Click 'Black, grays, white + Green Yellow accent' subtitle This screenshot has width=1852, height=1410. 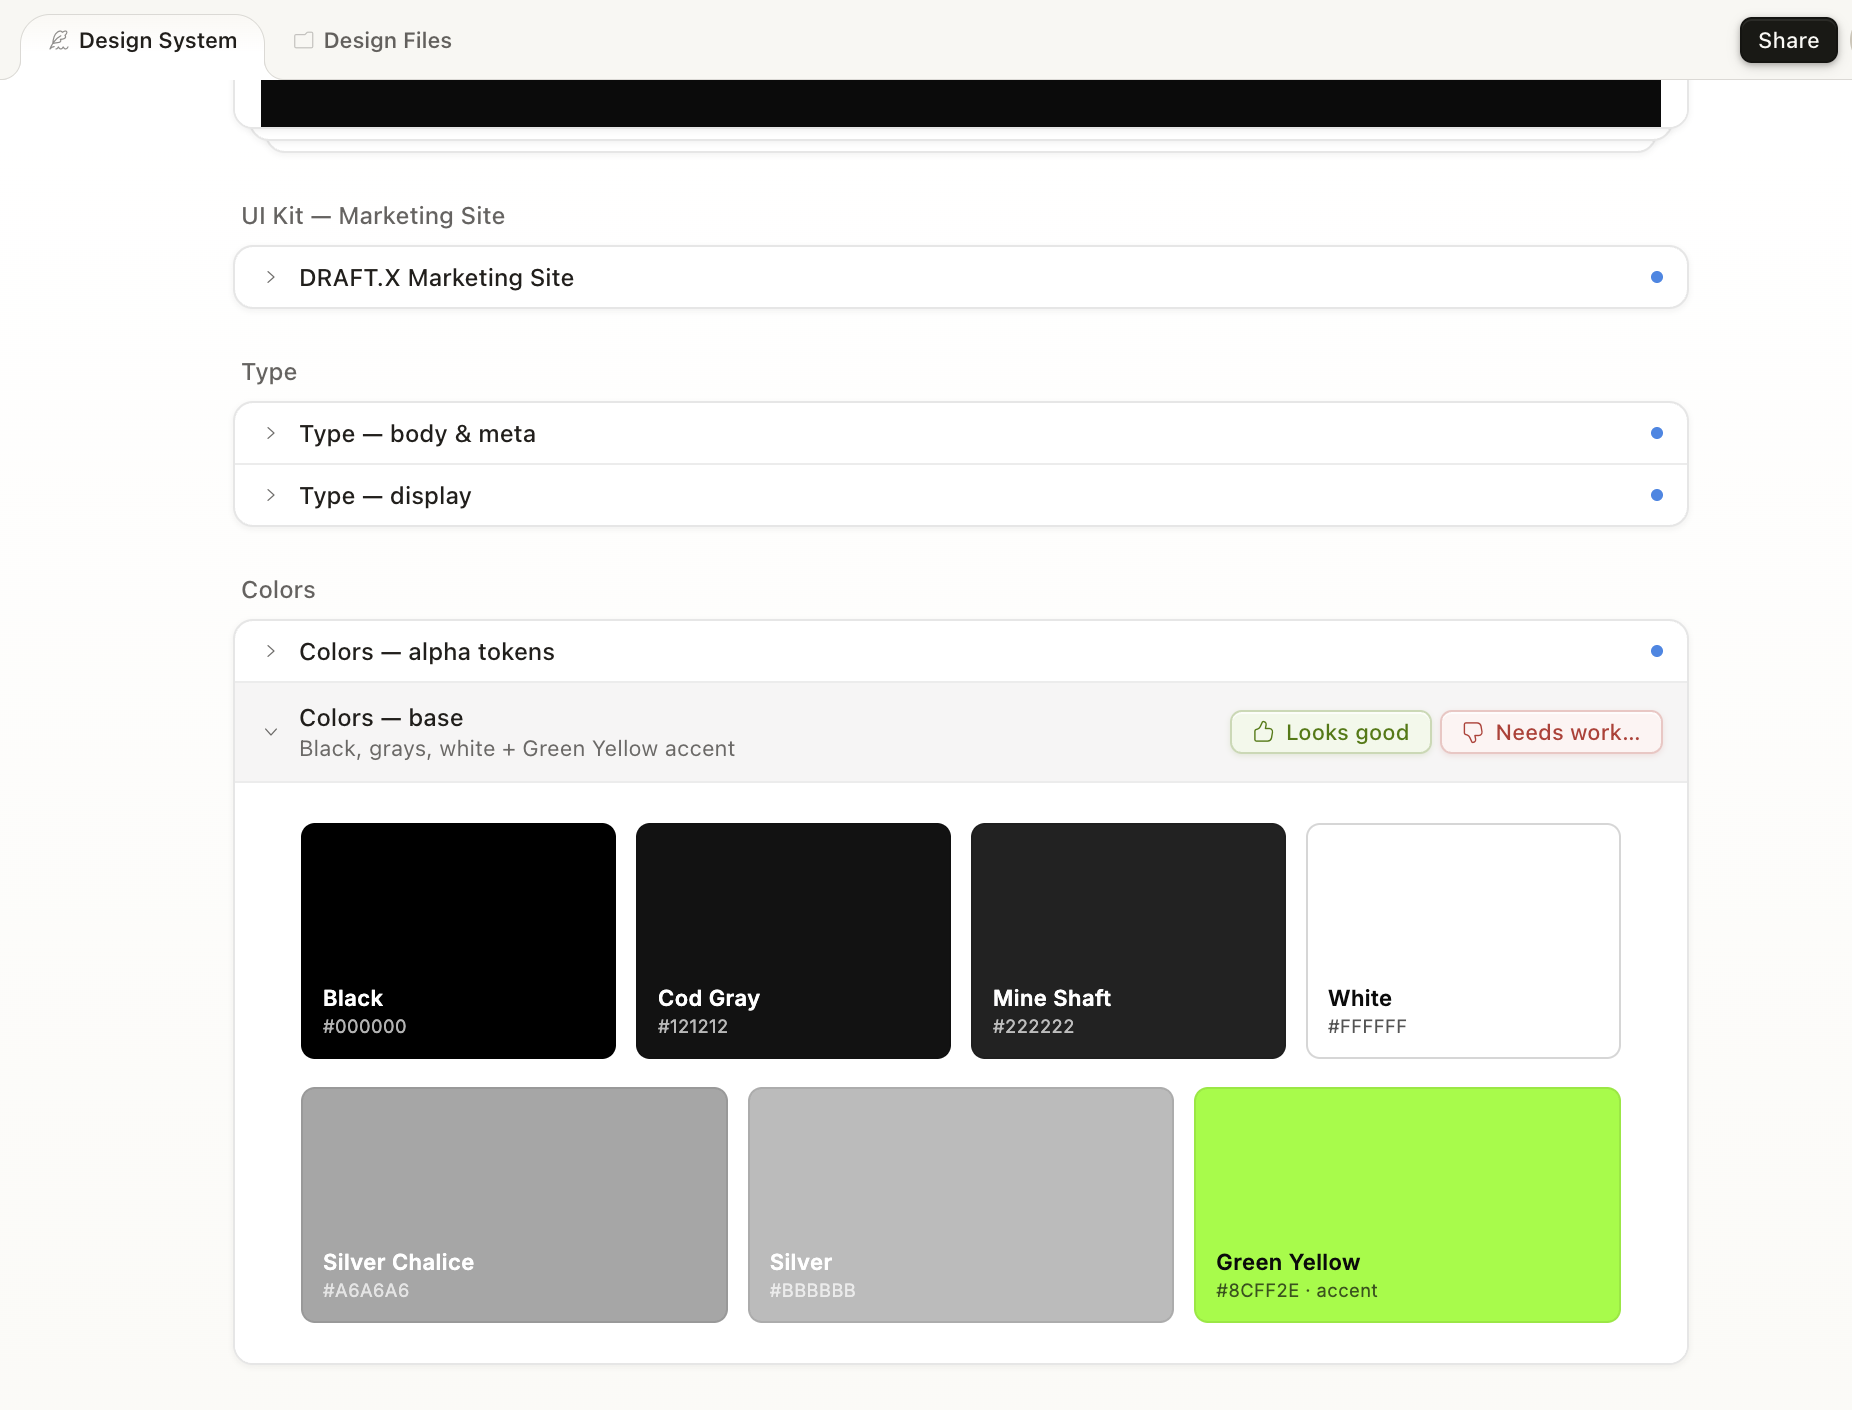coord(517,749)
